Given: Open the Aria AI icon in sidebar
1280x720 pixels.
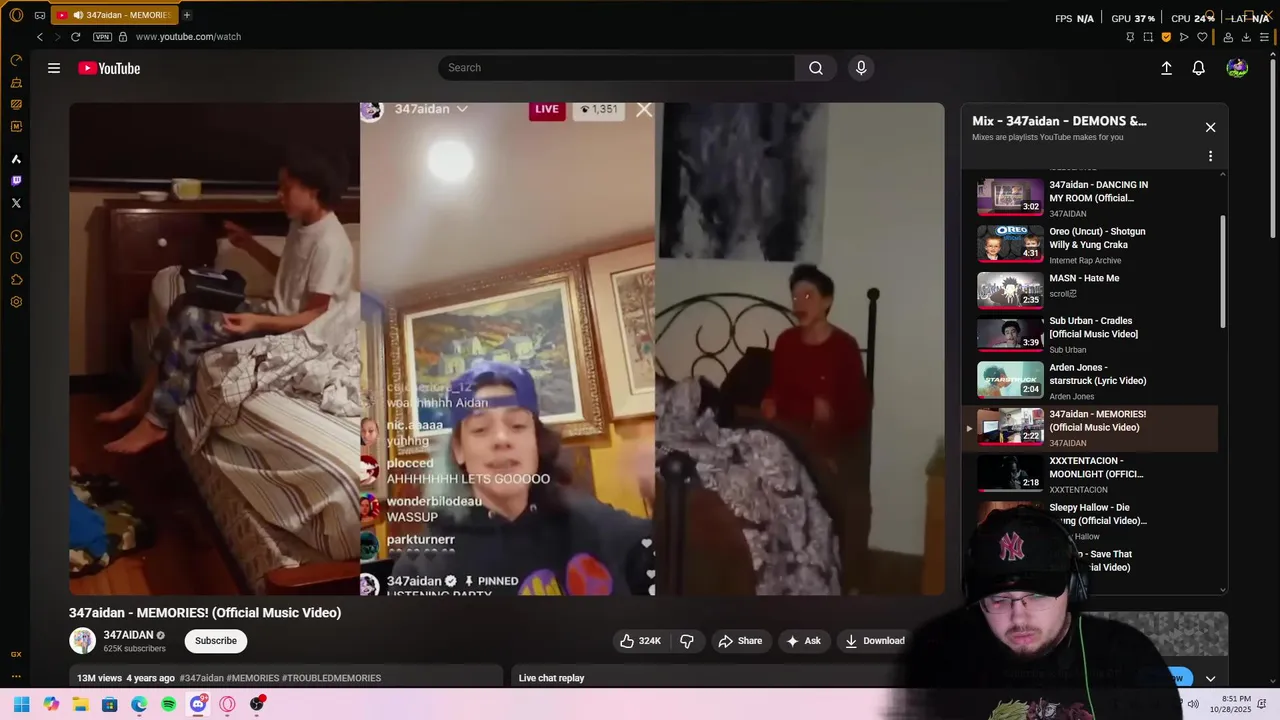Looking at the screenshot, I should 16,159.
